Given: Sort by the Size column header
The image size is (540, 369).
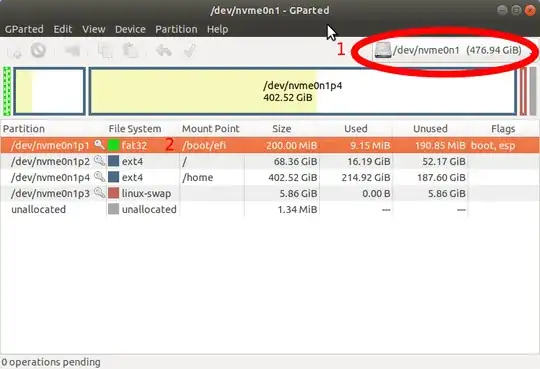Looking at the screenshot, I should (x=282, y=129).
